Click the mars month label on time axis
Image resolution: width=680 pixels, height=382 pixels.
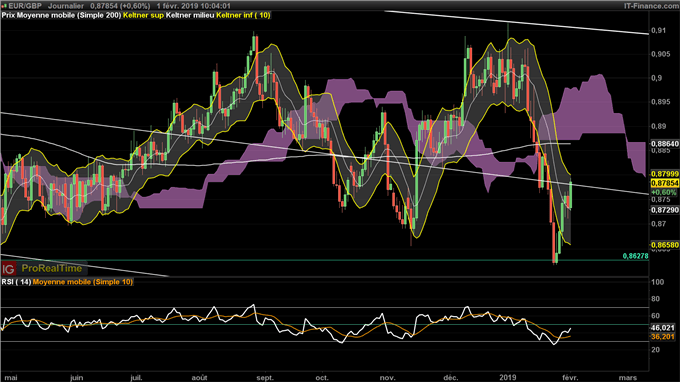click(628, 378)
